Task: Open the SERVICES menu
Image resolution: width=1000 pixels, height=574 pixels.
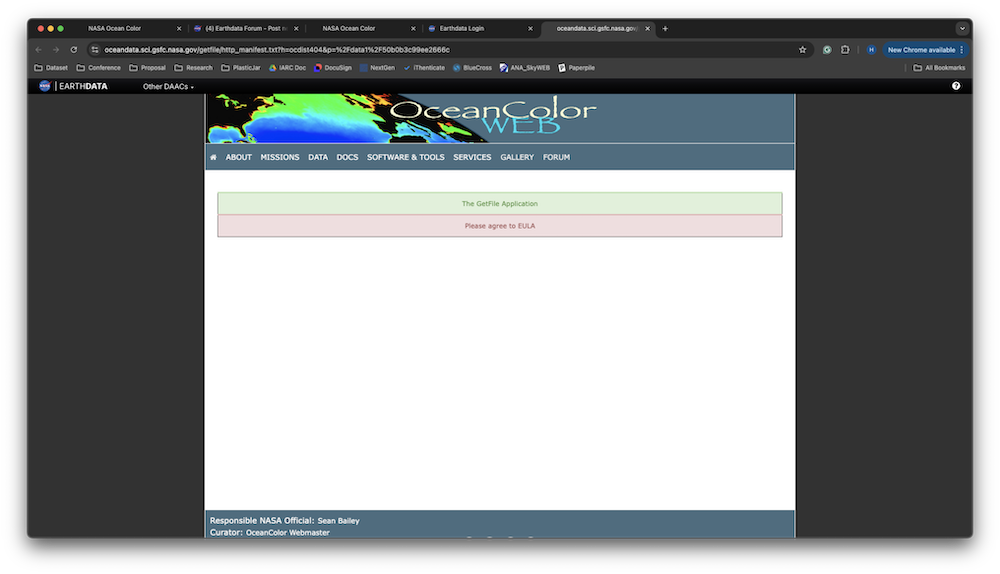Action: pyautogui.click(x=472, y=157)
